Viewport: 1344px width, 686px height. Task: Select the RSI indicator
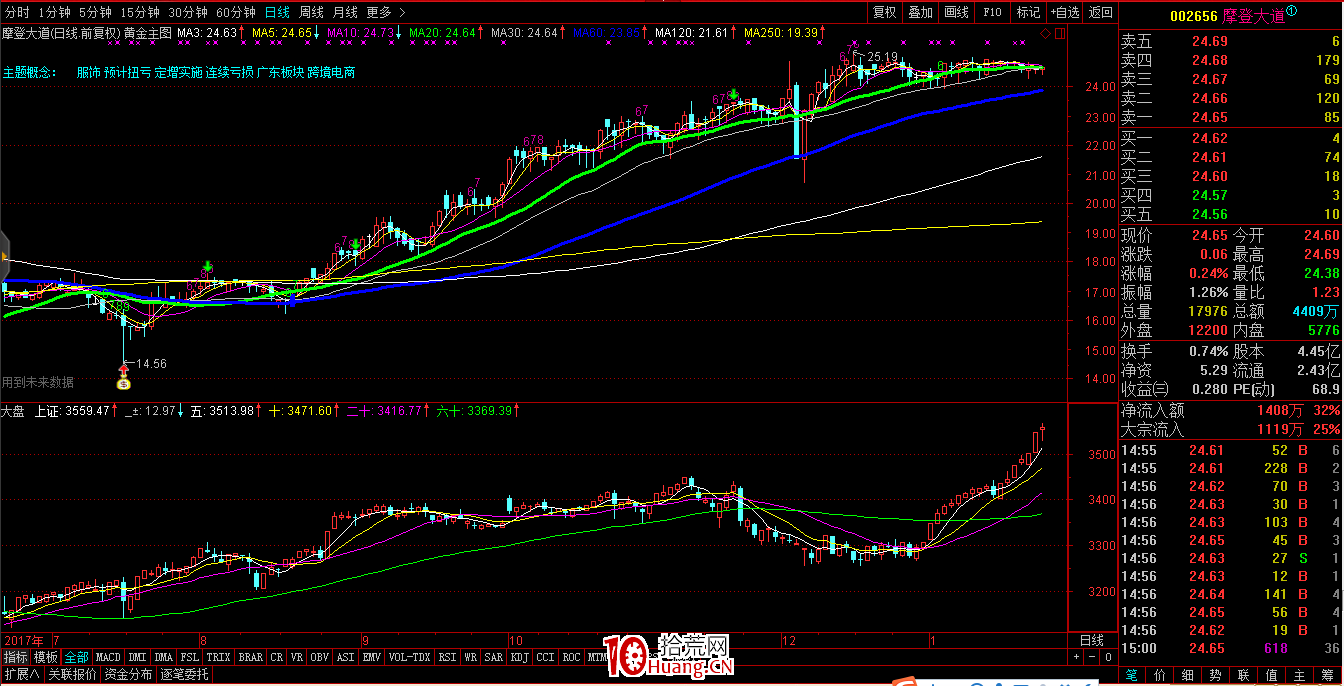tap(447, 657)
